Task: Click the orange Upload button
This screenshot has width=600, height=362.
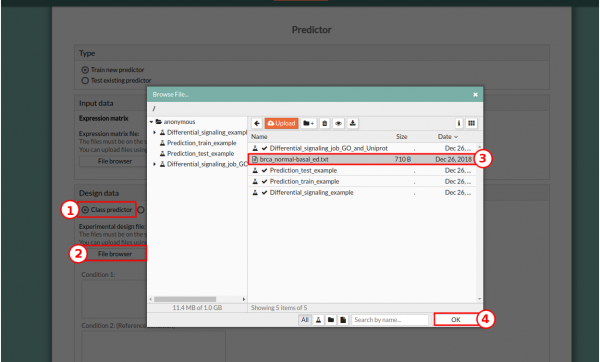Action: tap(281, 123)
